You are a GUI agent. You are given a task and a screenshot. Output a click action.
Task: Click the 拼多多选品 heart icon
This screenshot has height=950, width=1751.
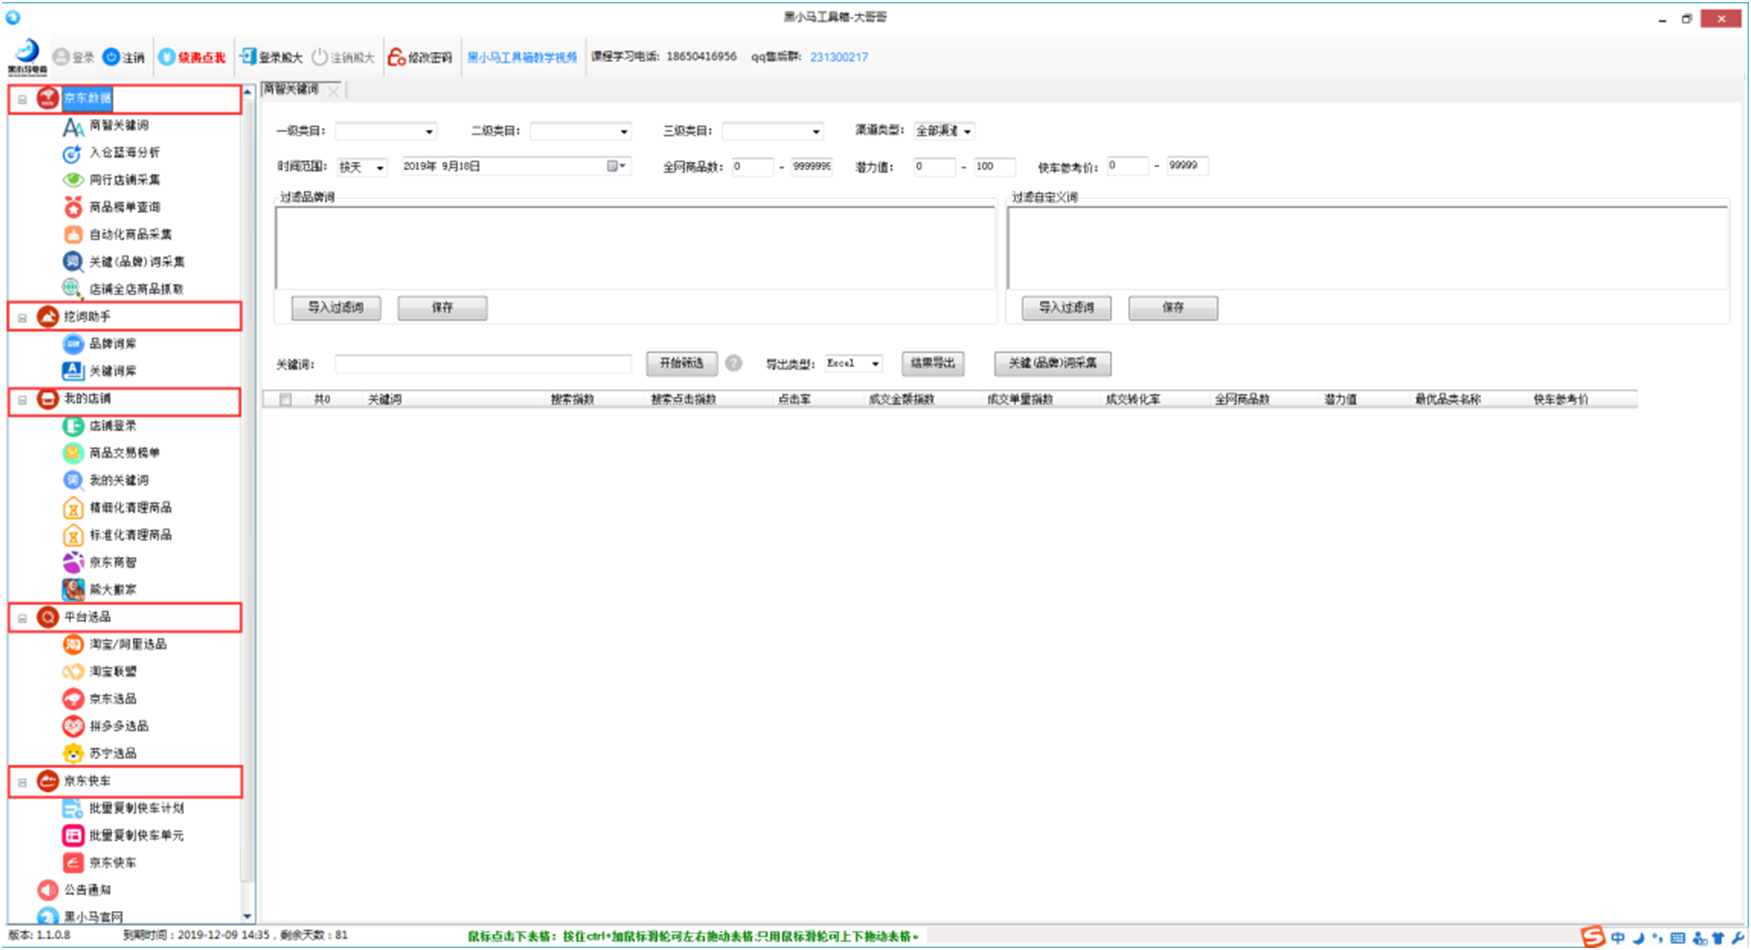pos(73,726)
